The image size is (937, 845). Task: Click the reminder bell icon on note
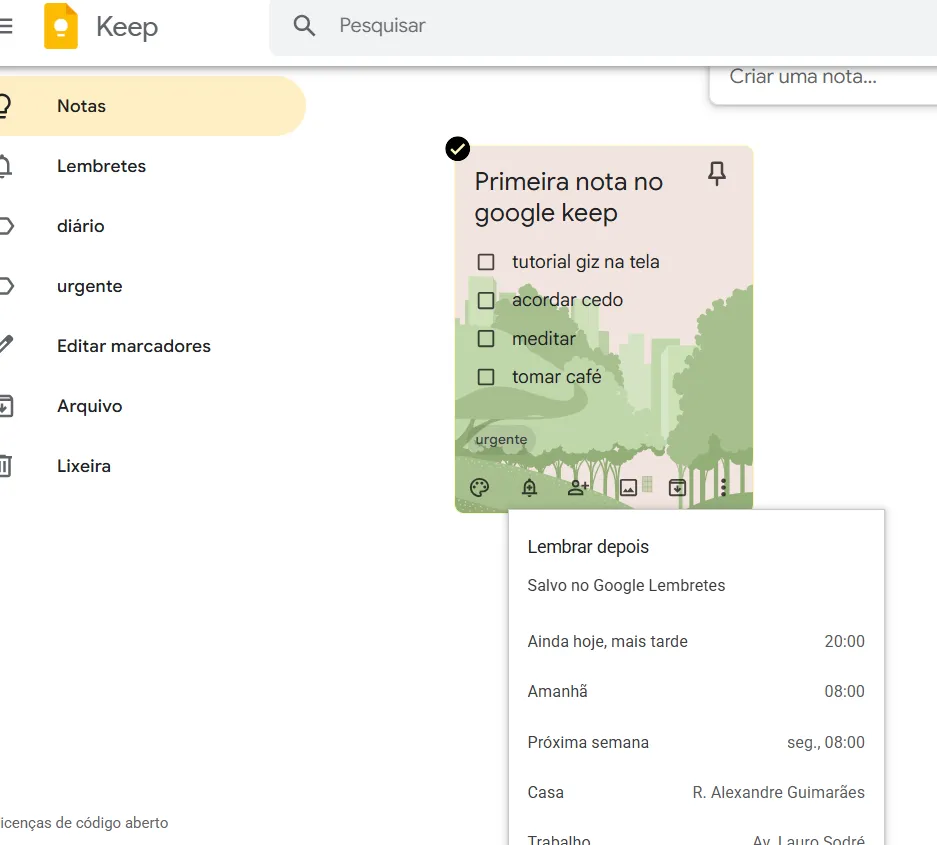[x=529, y=488]
